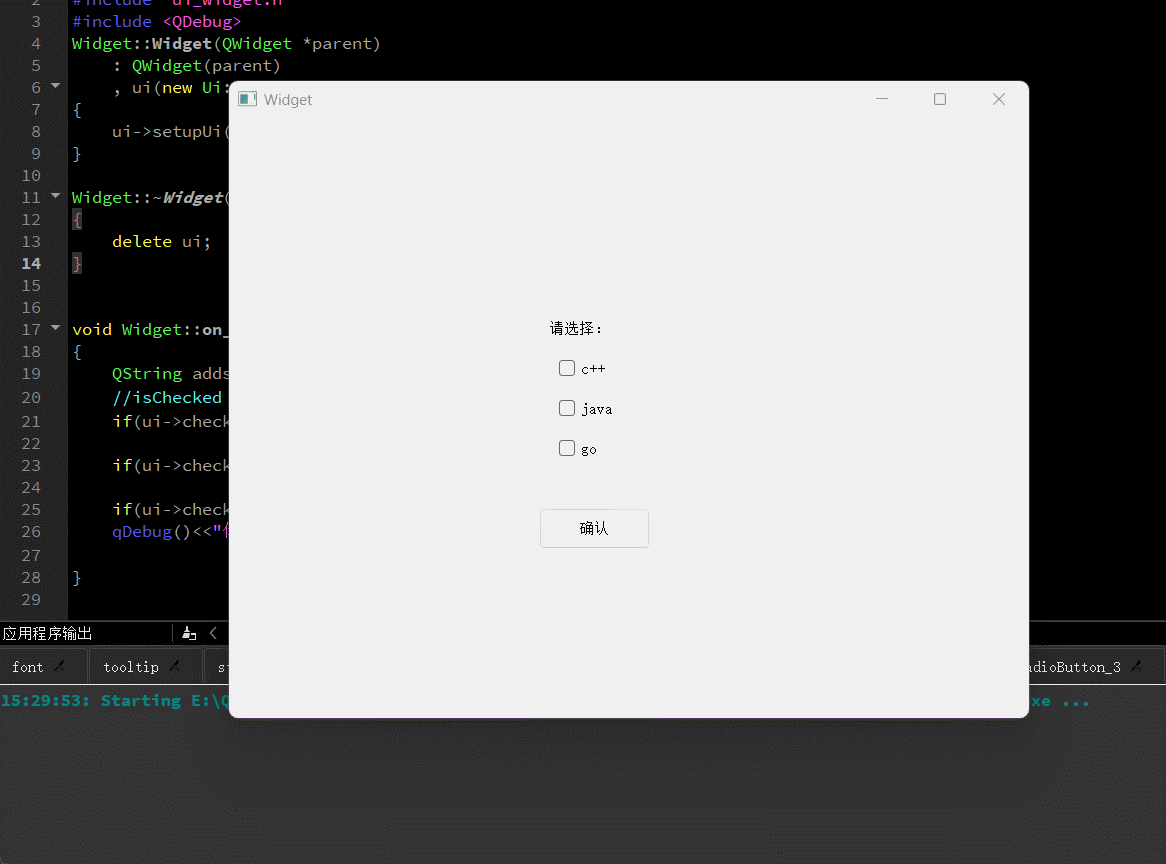Close the Widget window
This screenshot has width=1166, height=864.
[x=999, y=99]
